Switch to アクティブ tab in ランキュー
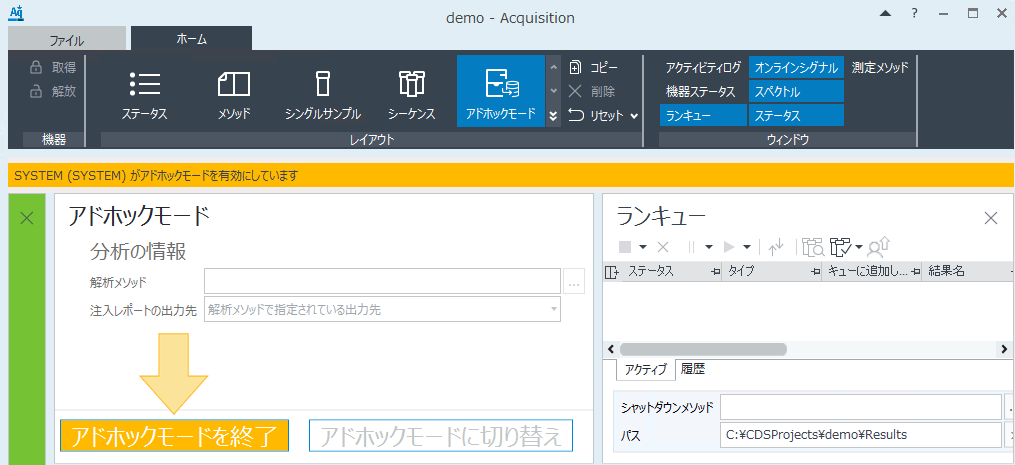This screenshot has height=465, width=1015. coord(645,370)
